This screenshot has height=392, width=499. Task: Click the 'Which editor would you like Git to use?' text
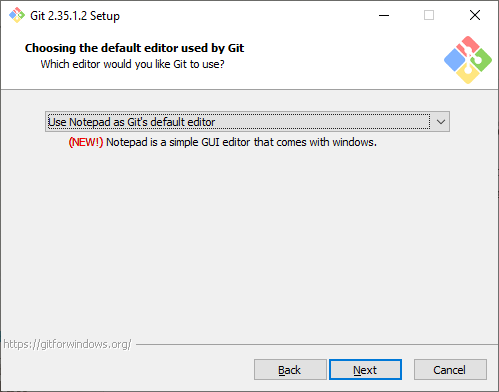[133, 64]
